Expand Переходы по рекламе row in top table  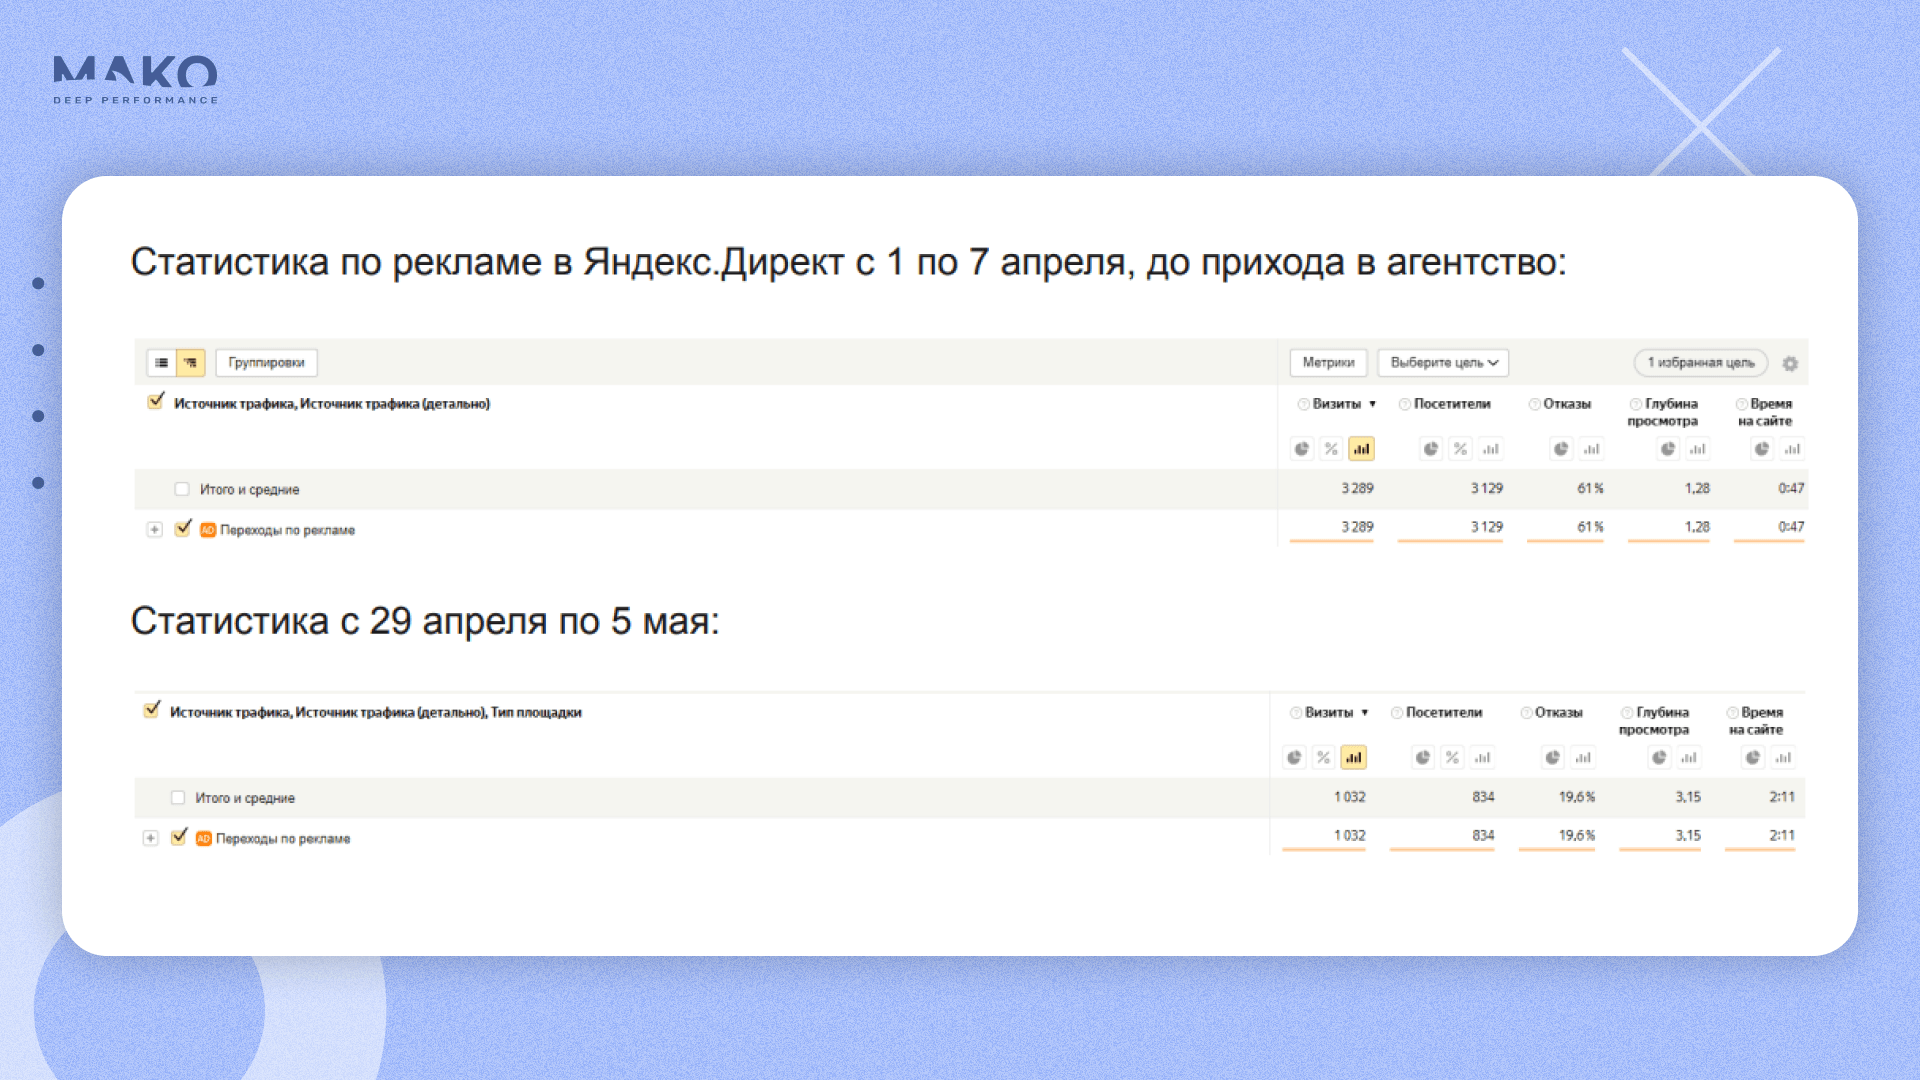click(154, 530)
